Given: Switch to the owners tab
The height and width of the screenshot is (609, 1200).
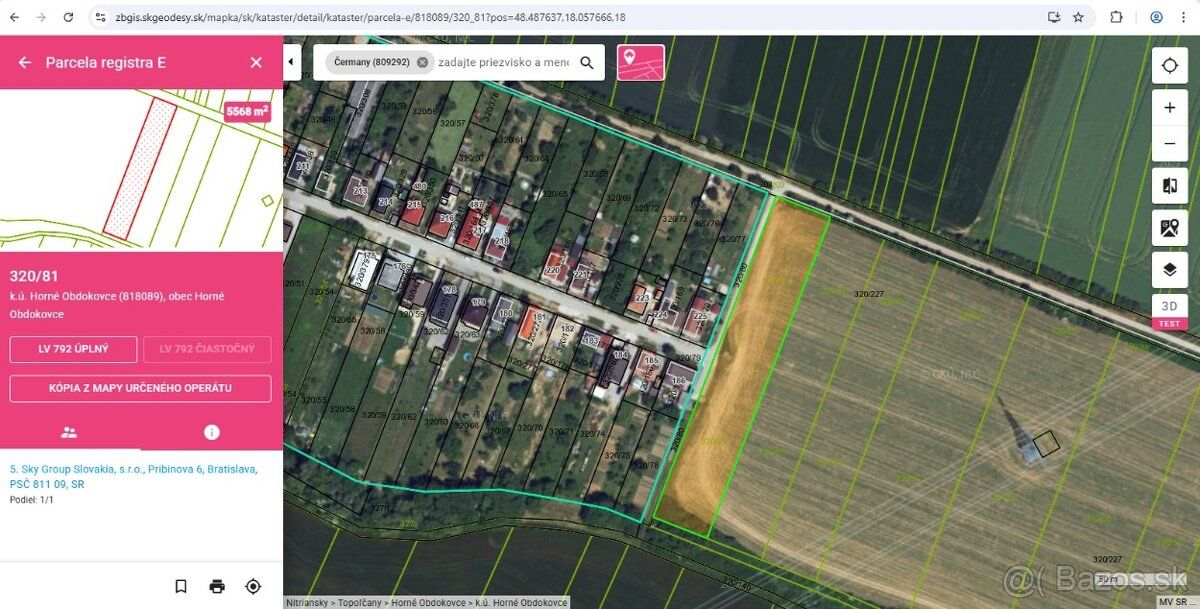Looking at the screenshot, I should [69, 433].
